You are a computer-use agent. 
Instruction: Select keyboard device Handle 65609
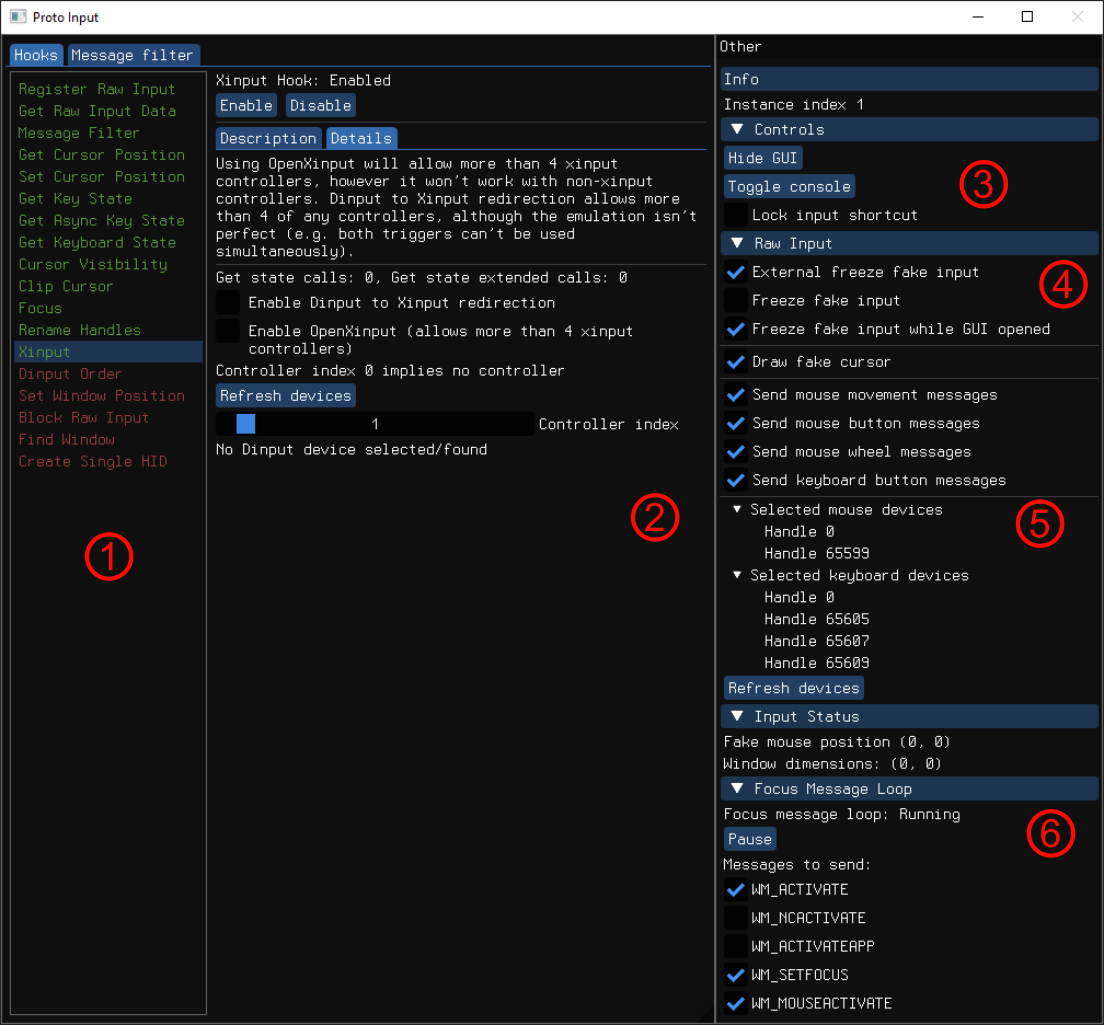coord(817,662)
